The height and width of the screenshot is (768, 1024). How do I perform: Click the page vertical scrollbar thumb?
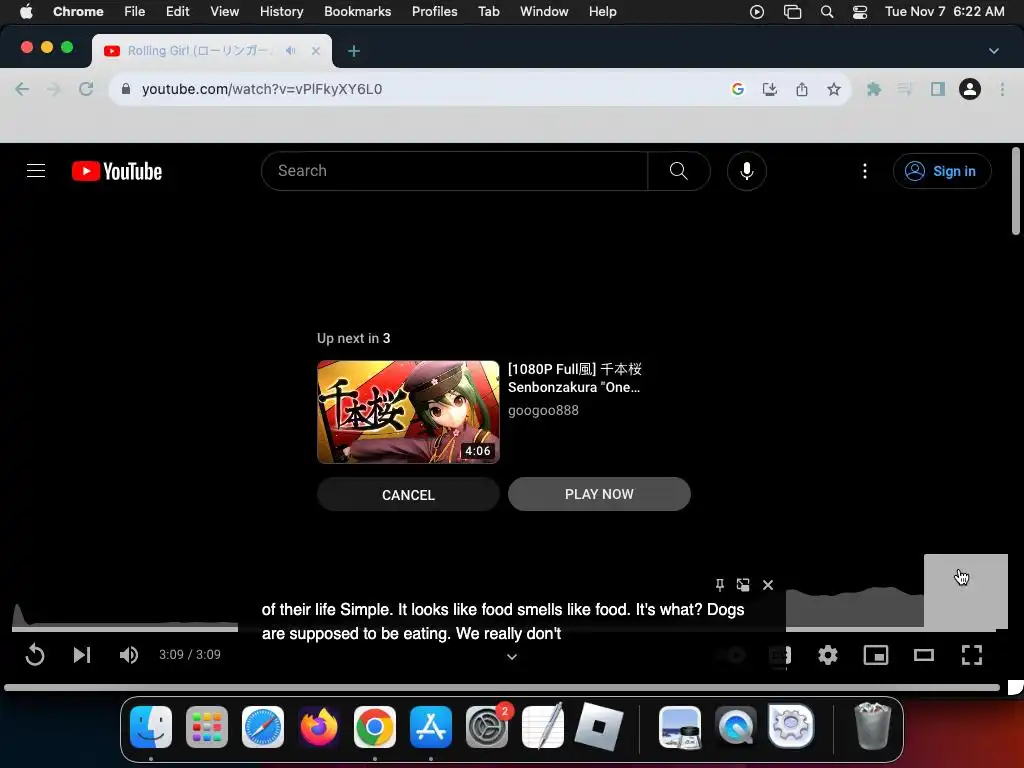coord(1016,191)
